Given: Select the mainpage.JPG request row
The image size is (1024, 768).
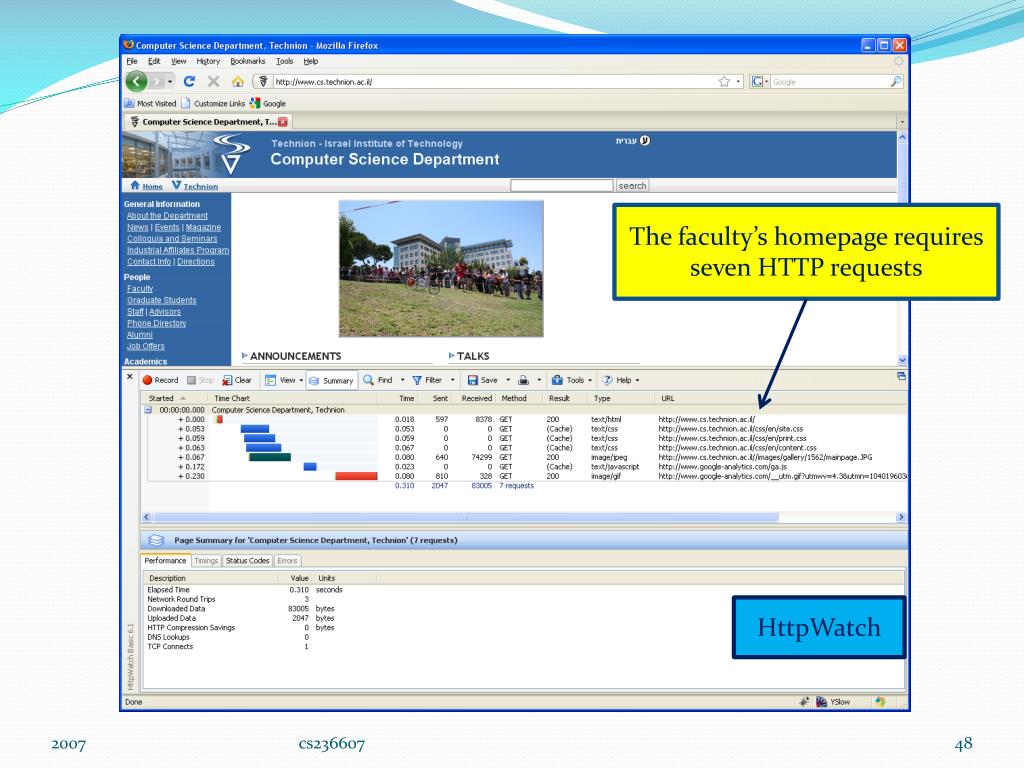Looking at the screenshot, I should [x=526, y=457].
